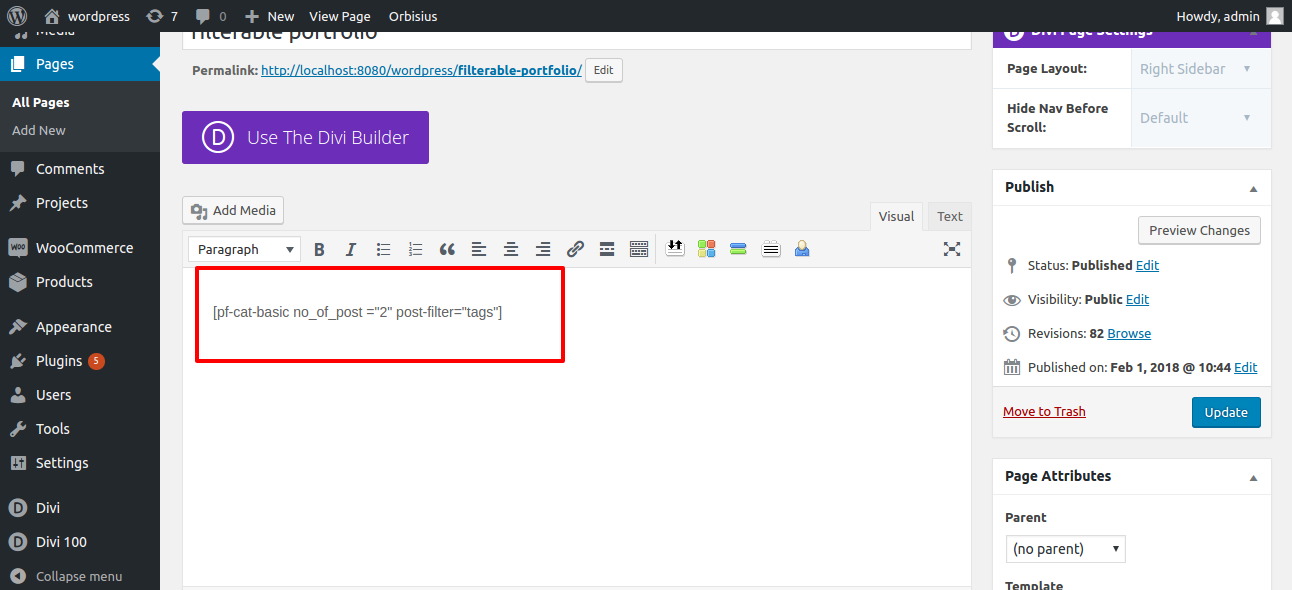Click the blockquote icon
The height and width of the screenshot is (590, 1292).
(x=447, y=250)
